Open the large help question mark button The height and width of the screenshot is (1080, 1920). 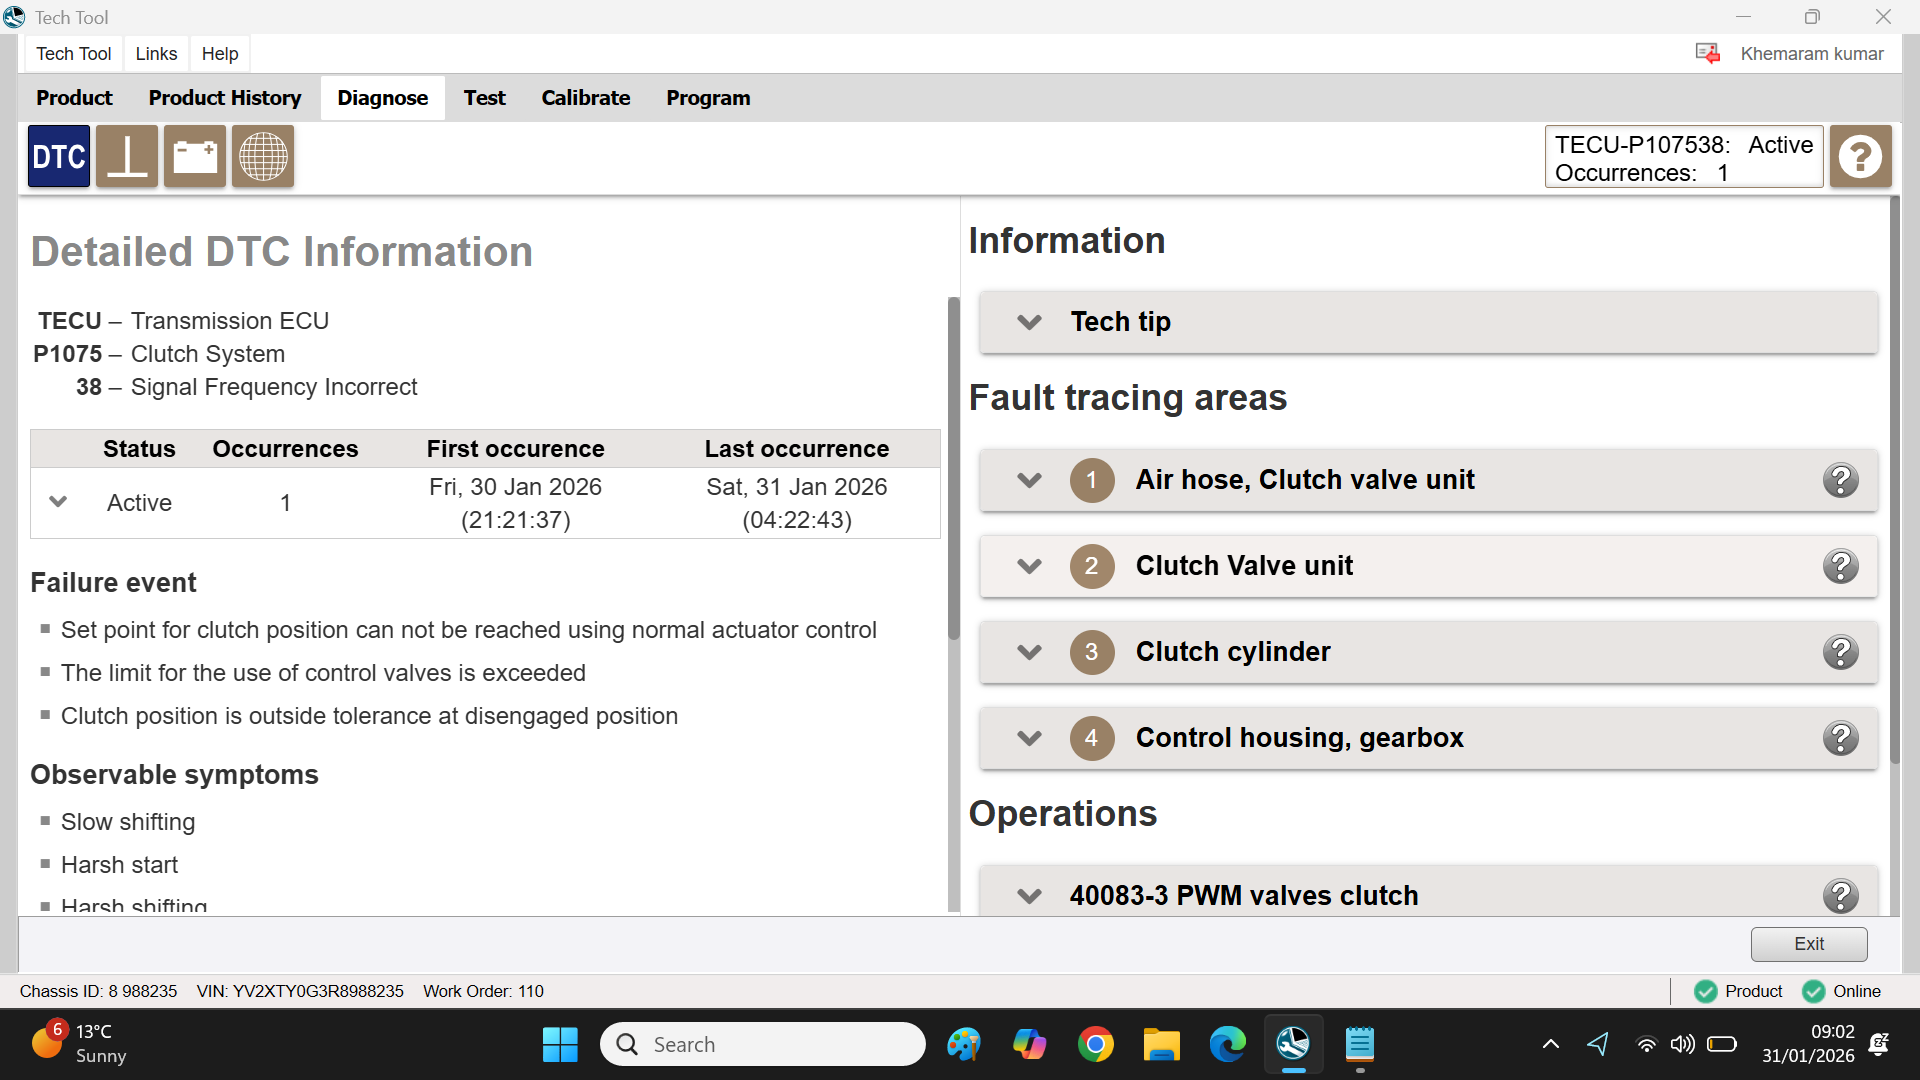pyautogui.click(x=1861, y=157)
